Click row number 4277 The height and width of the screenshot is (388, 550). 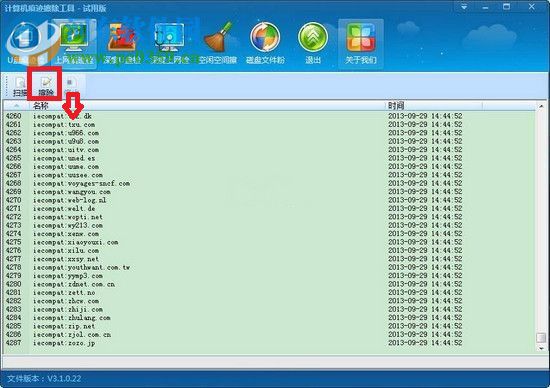pos(13,259)
